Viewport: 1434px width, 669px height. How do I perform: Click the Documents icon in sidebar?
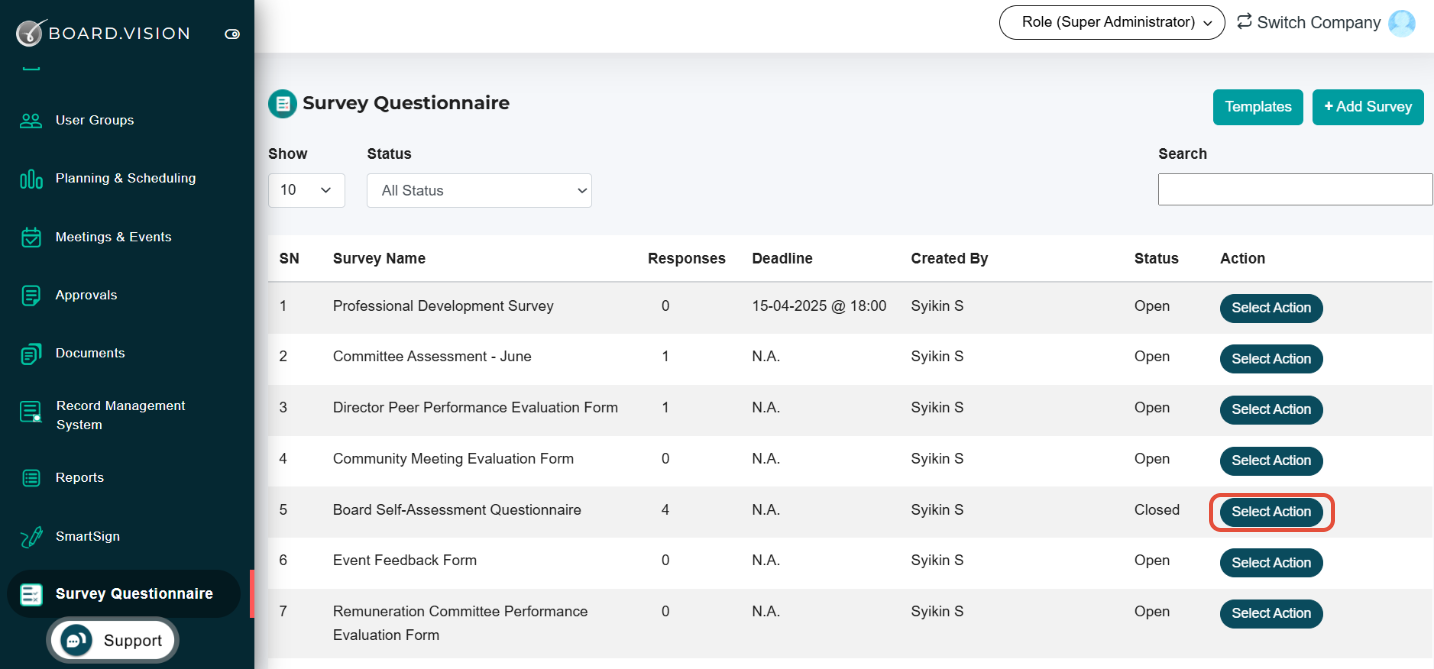[x=31, y=354]
